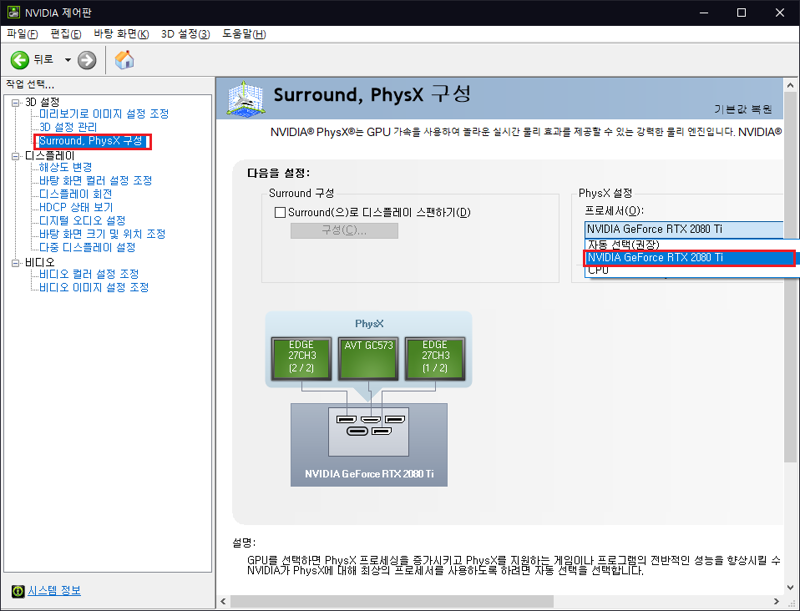Click 디스플레이 category label
Screen dimensions: 800x611
point(49,156)
